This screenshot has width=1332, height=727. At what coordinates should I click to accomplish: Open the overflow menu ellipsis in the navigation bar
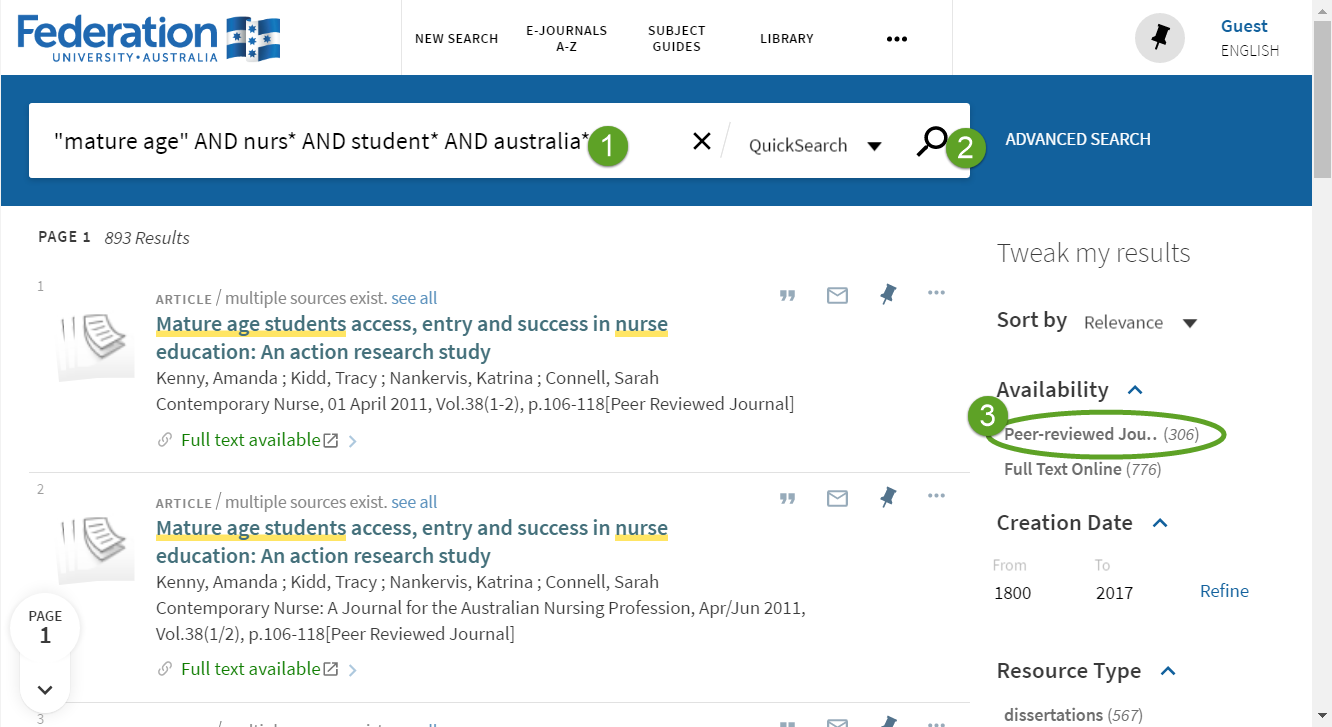point(896,38)
